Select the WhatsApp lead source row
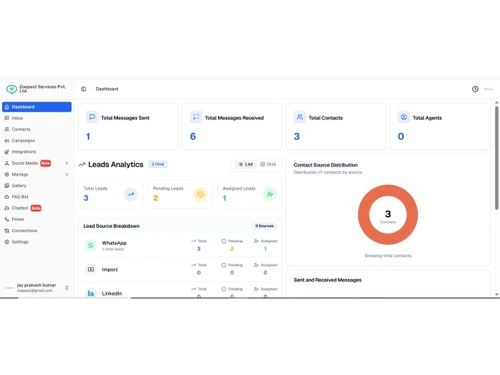Image resolution: width=500 pixels, height=375 pixels. pos(180,245)
